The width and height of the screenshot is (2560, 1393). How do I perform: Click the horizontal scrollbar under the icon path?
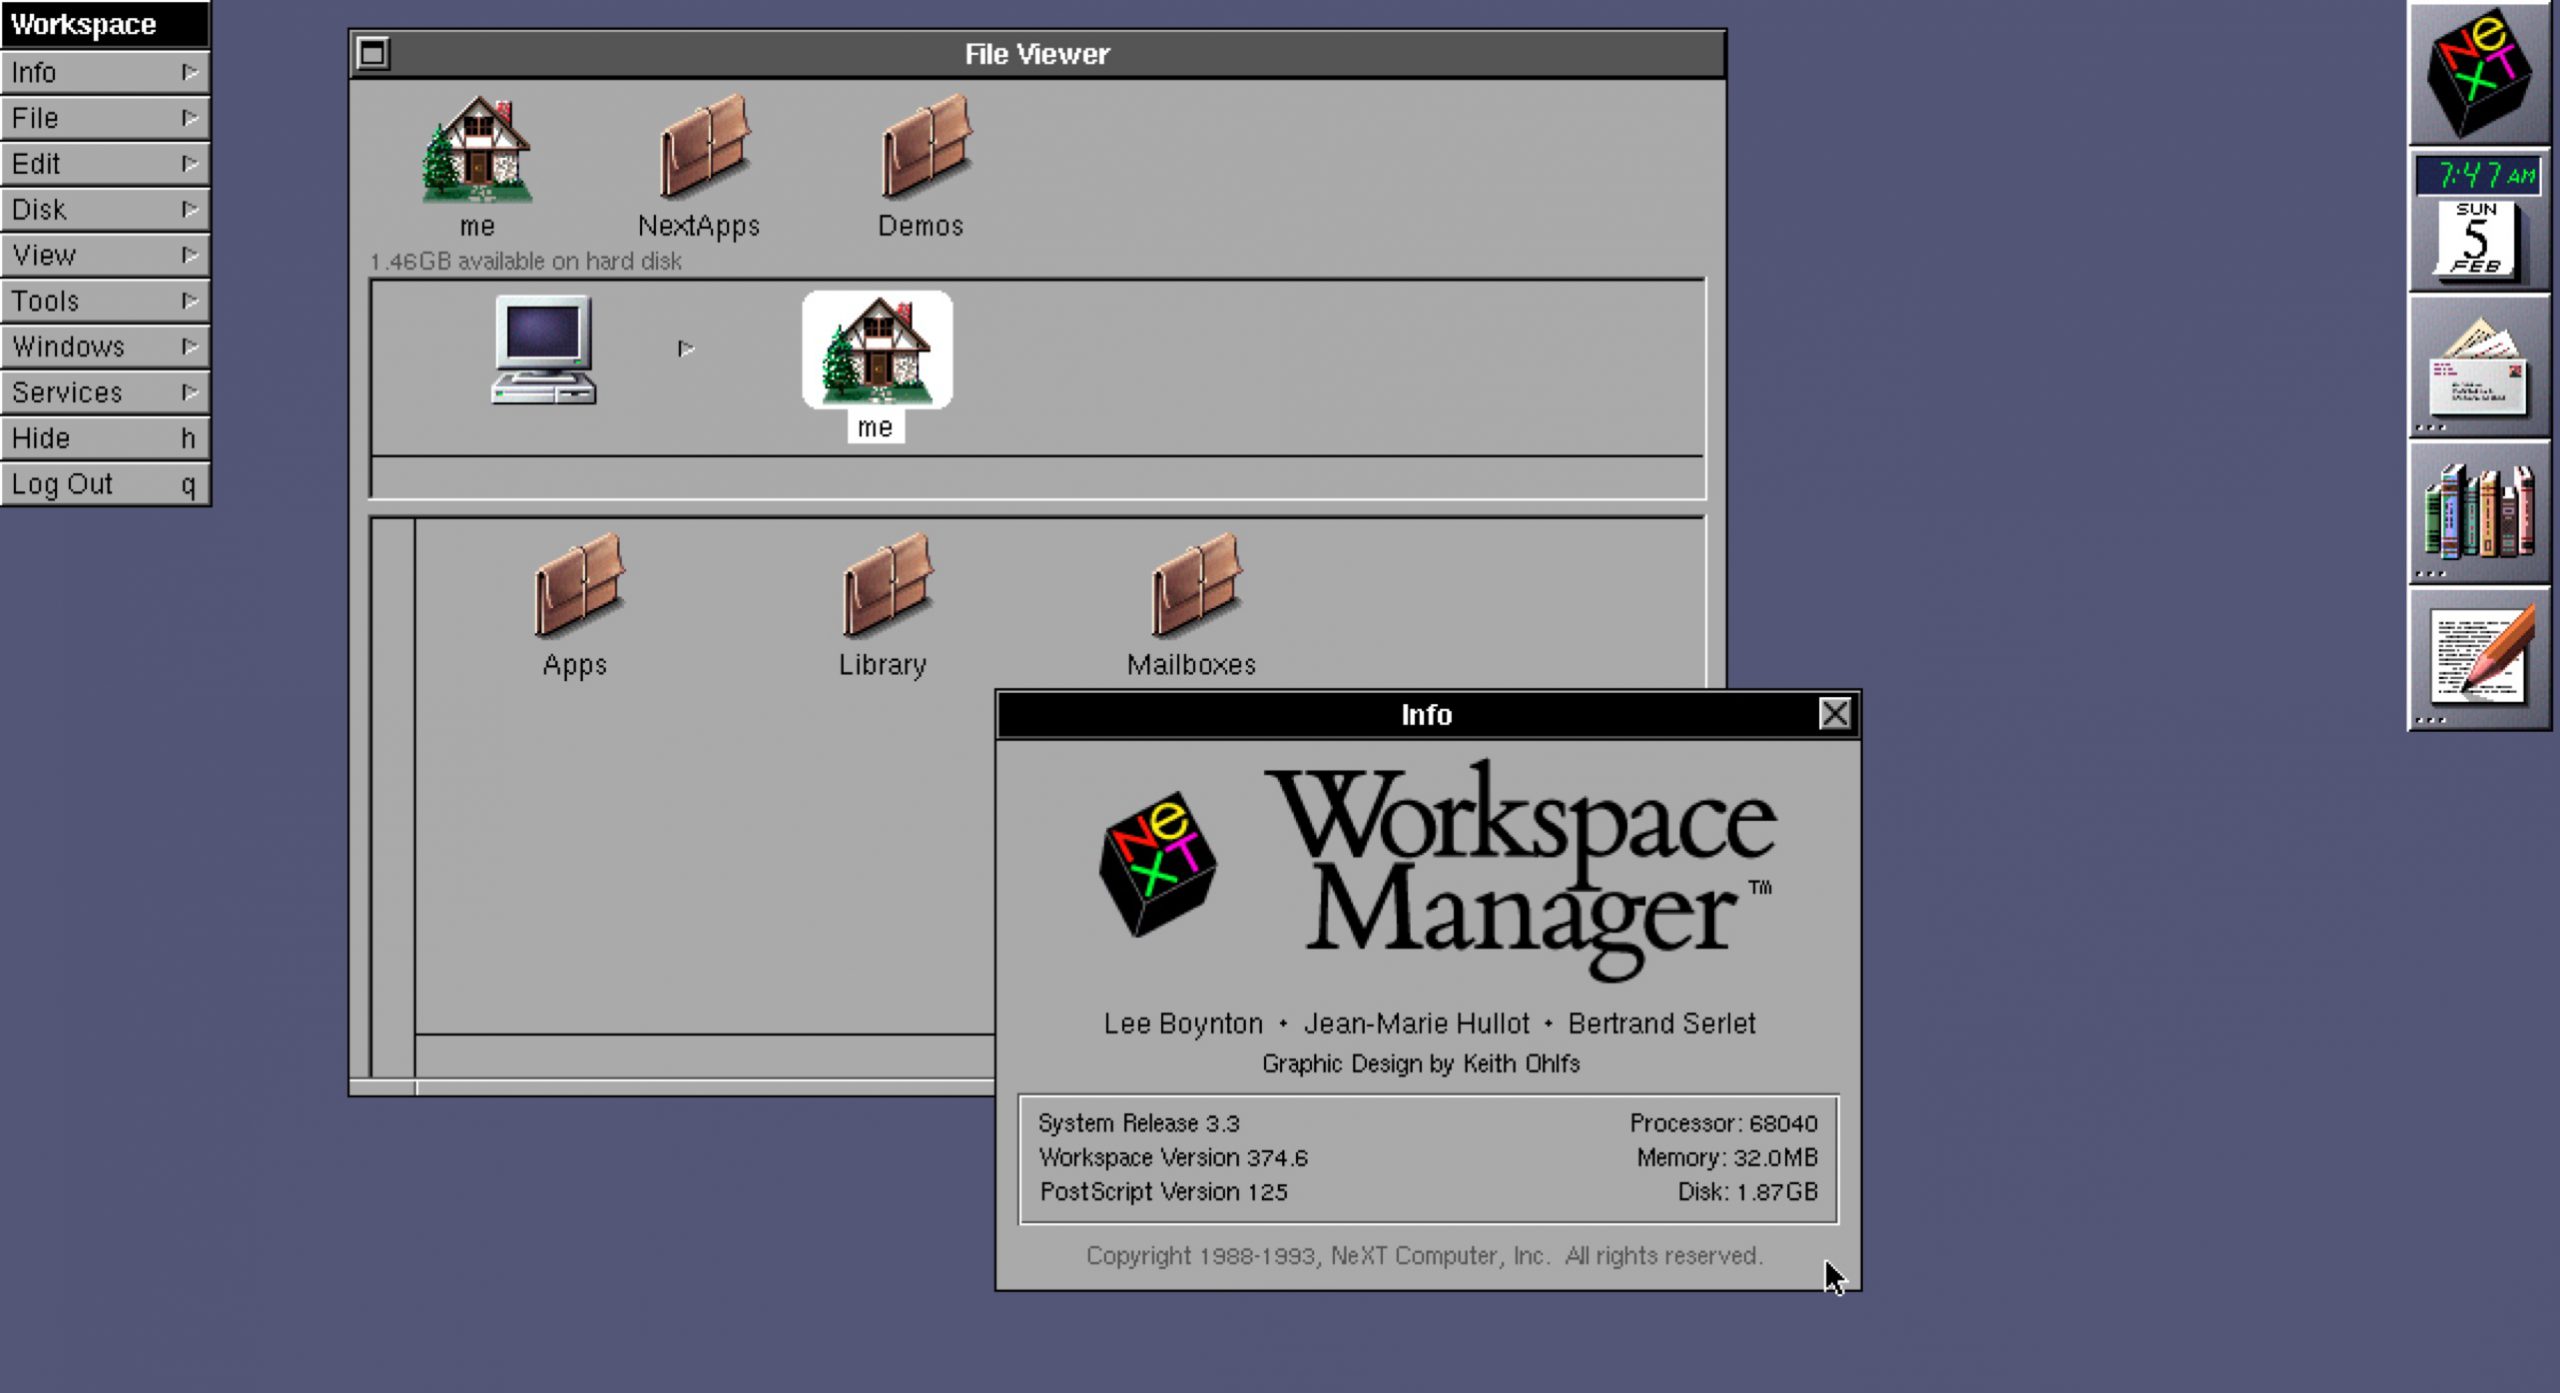(1037, 477)
